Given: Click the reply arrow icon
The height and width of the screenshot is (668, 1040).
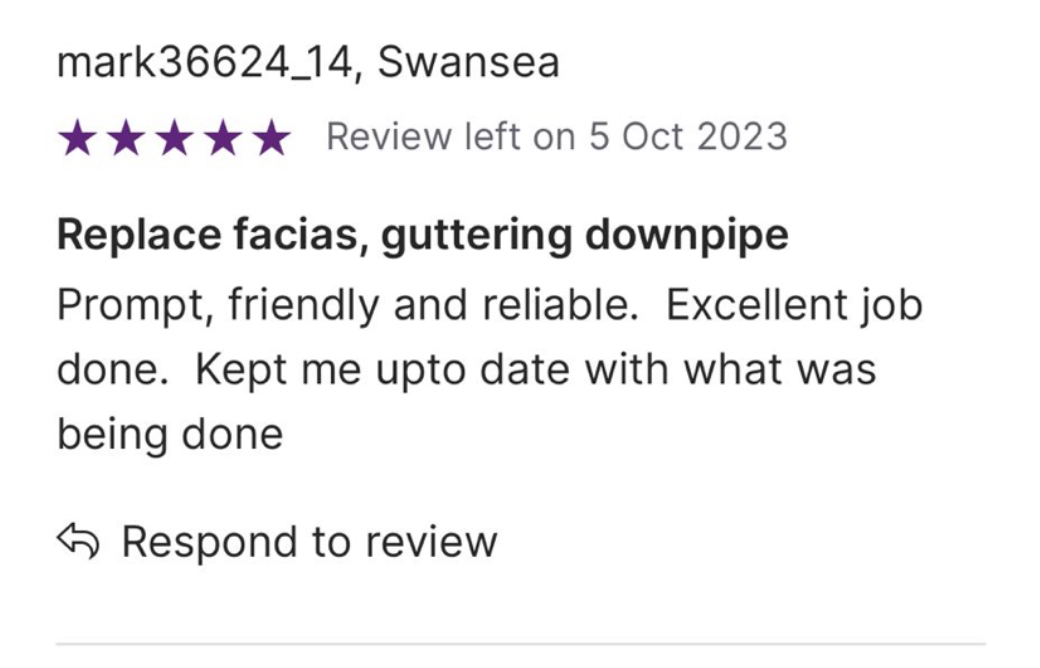Looking at the screenshot, I should [78, 541].
